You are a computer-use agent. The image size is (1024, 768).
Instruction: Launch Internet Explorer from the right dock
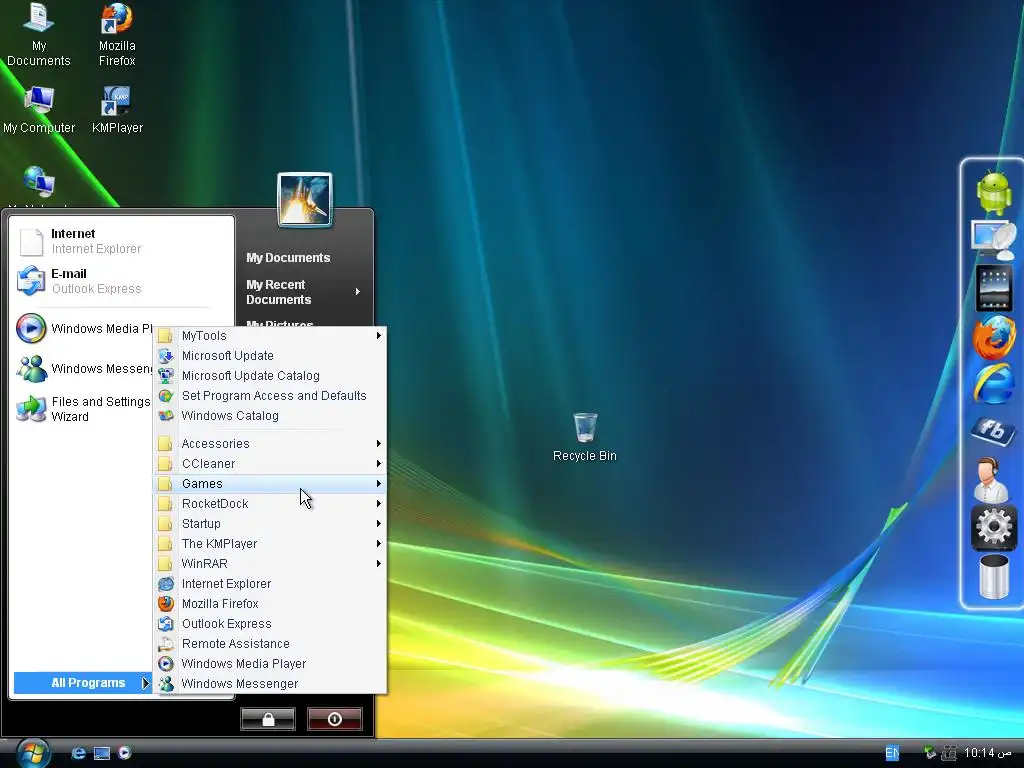click(x=994, y=383)
